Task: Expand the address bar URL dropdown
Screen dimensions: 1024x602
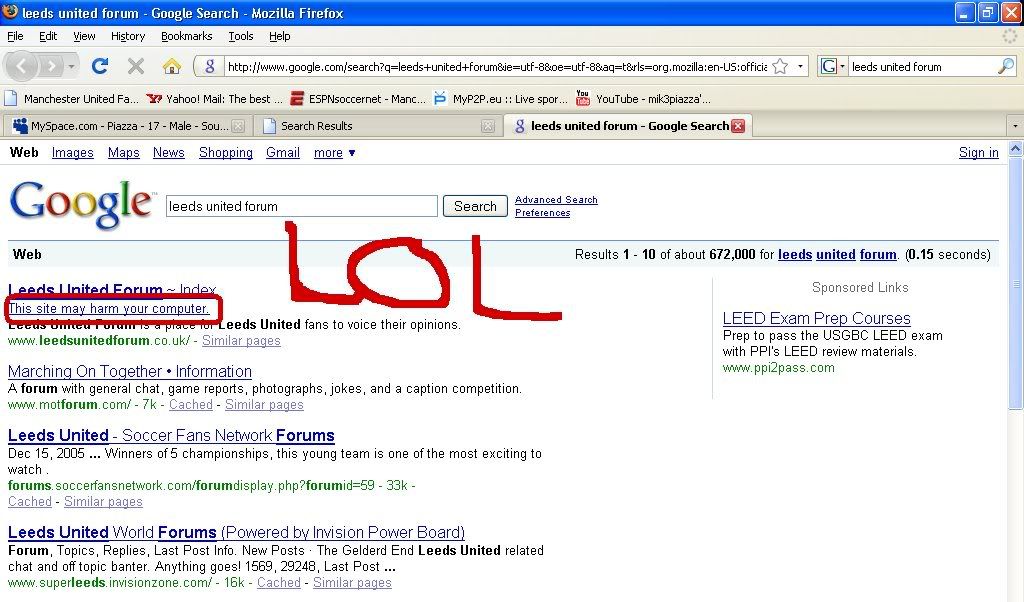Action: (x=800, y=66)
